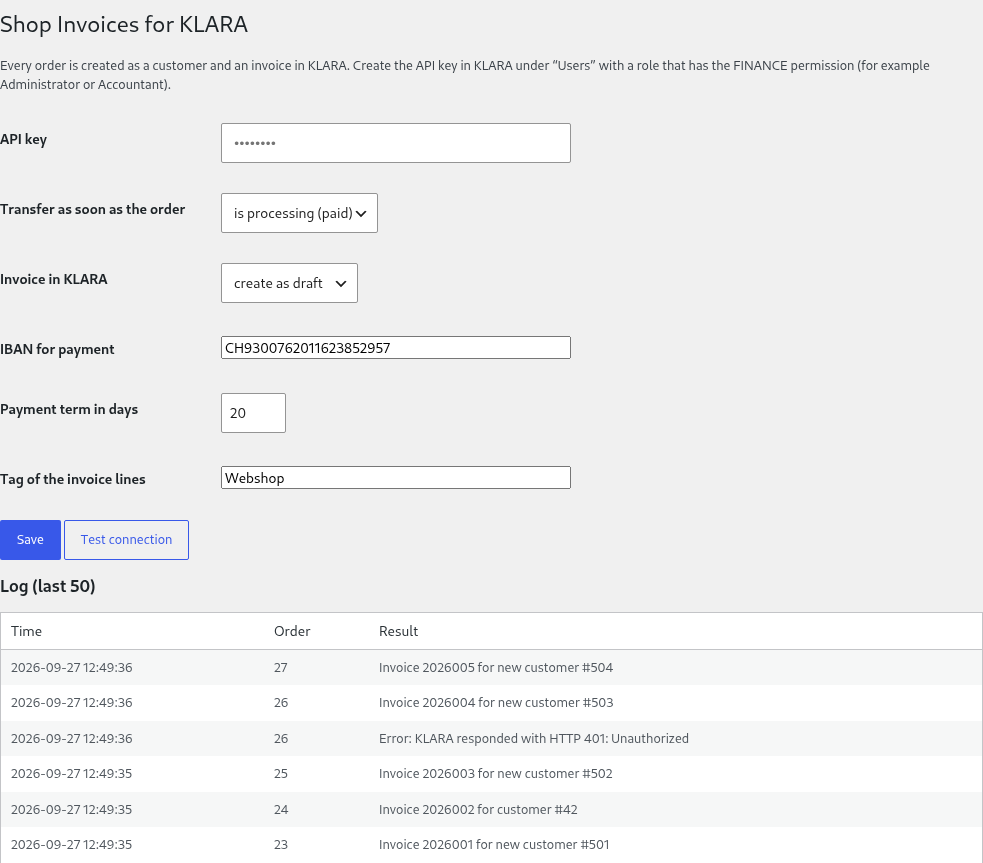The width and height of the screenshot is (983, 863).
Task: Click the HTTP 401 Unauthorized error entry
Action: [534, 738]
